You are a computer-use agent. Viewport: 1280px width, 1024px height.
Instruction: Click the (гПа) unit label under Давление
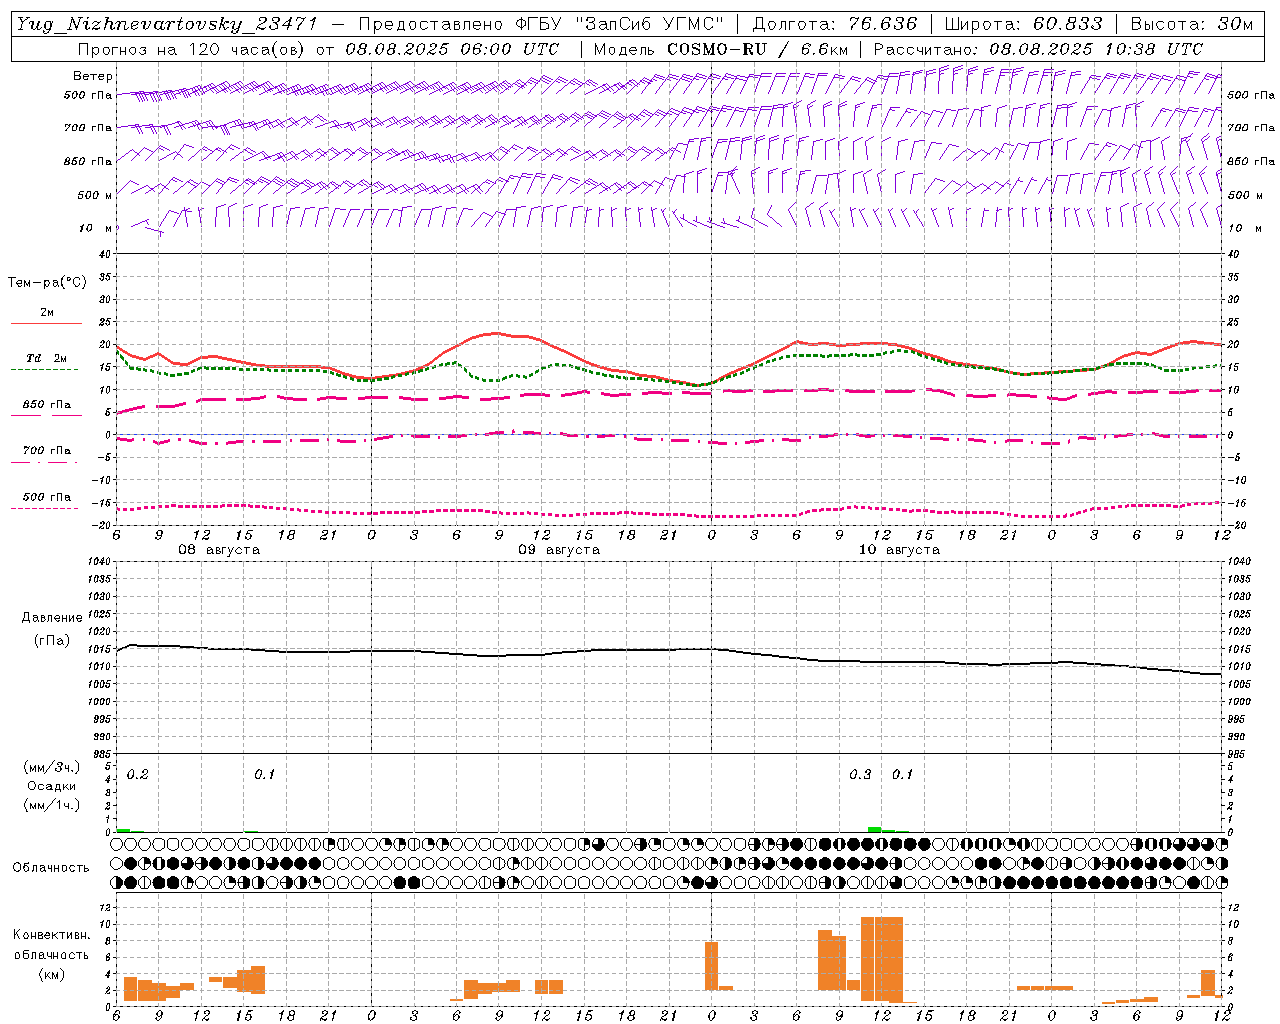pos(52,641)
